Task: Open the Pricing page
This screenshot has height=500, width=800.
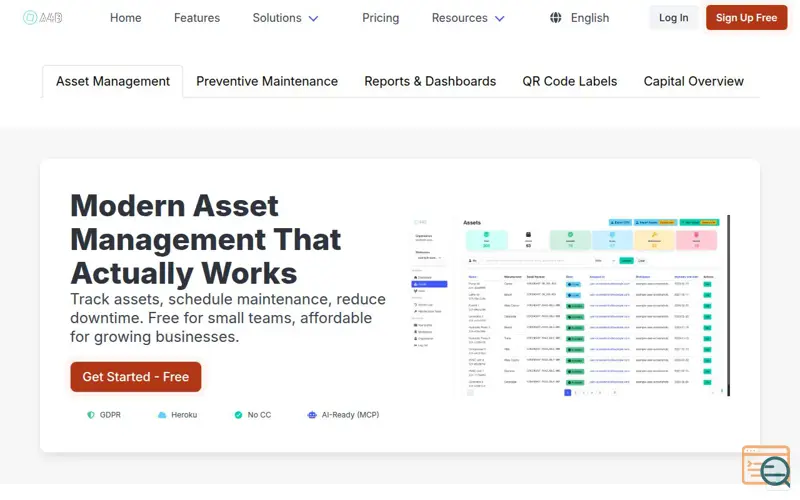Action: tap(381, 18)
